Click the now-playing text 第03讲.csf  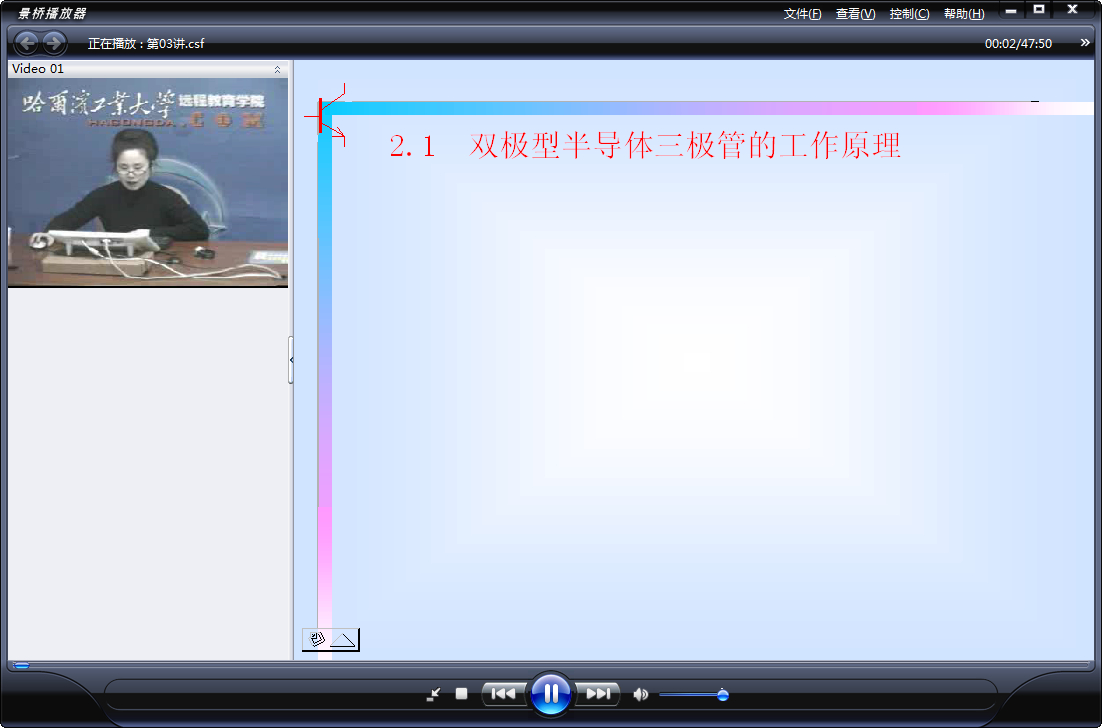click(176, 44)
